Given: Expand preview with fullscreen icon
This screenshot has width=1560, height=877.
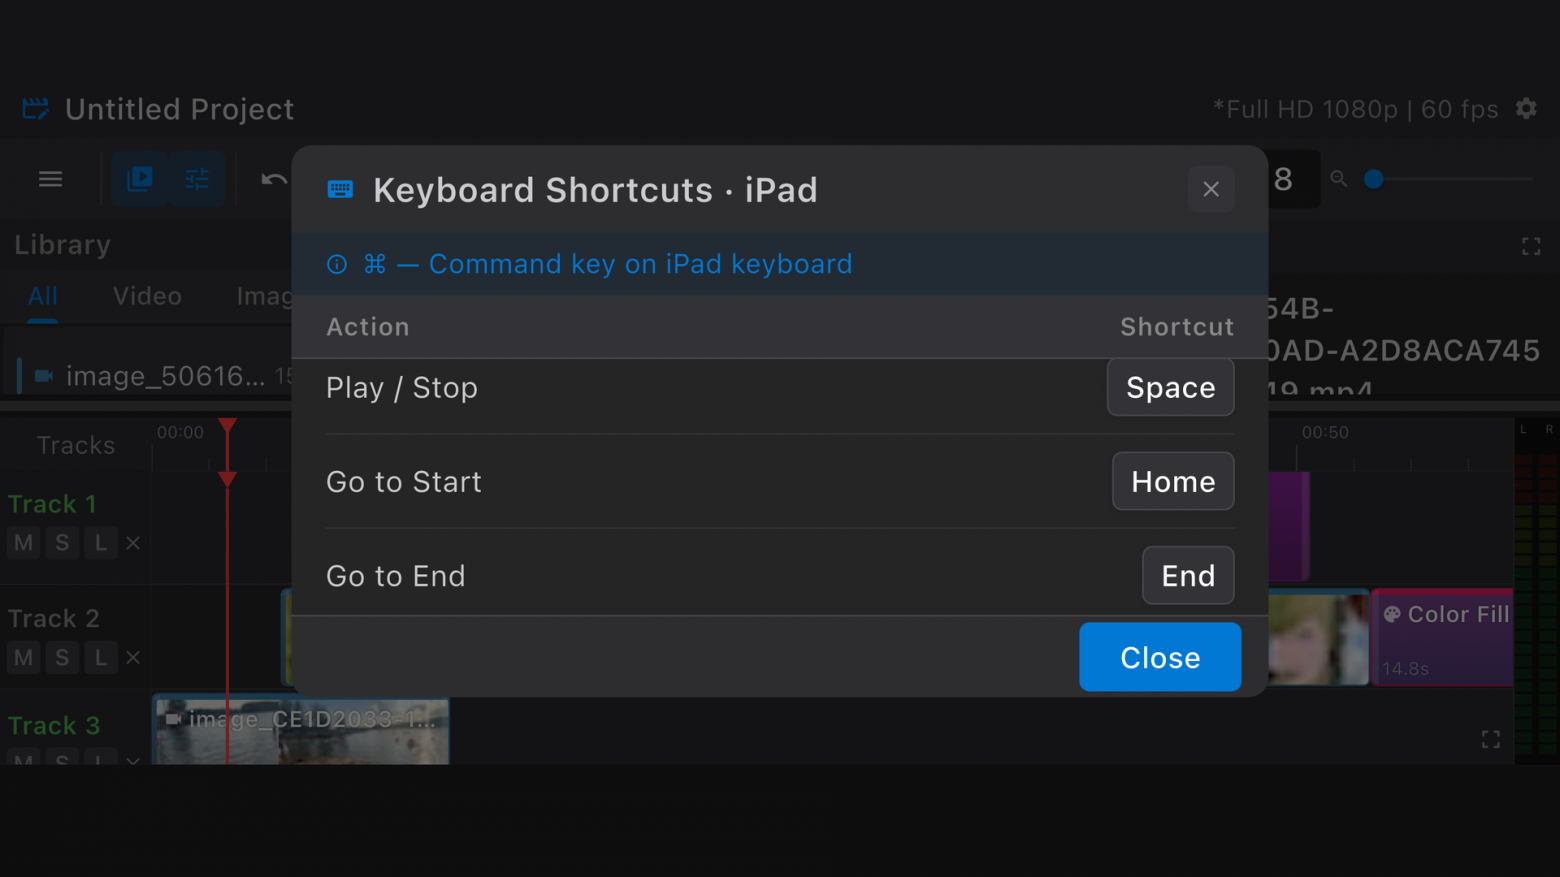Looking at the screenshot, I should click(1531, 246).
